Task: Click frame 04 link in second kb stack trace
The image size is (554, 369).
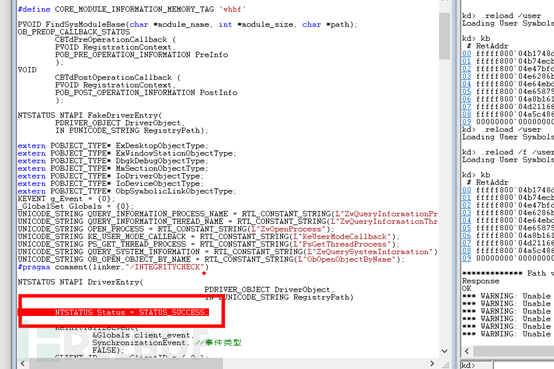Action: pos(466,221)
